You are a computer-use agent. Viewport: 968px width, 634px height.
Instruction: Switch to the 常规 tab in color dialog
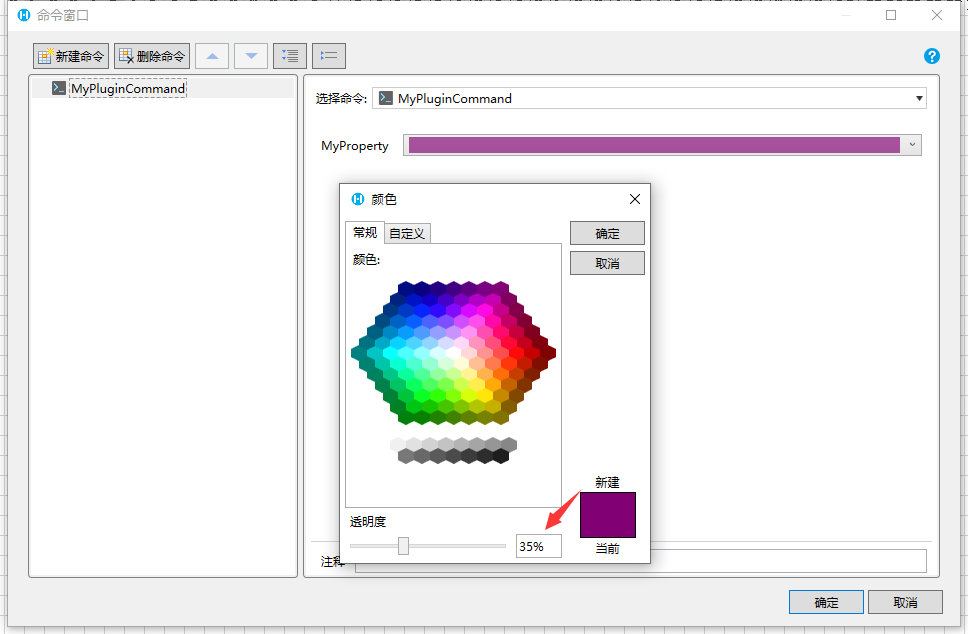(364, 233)
